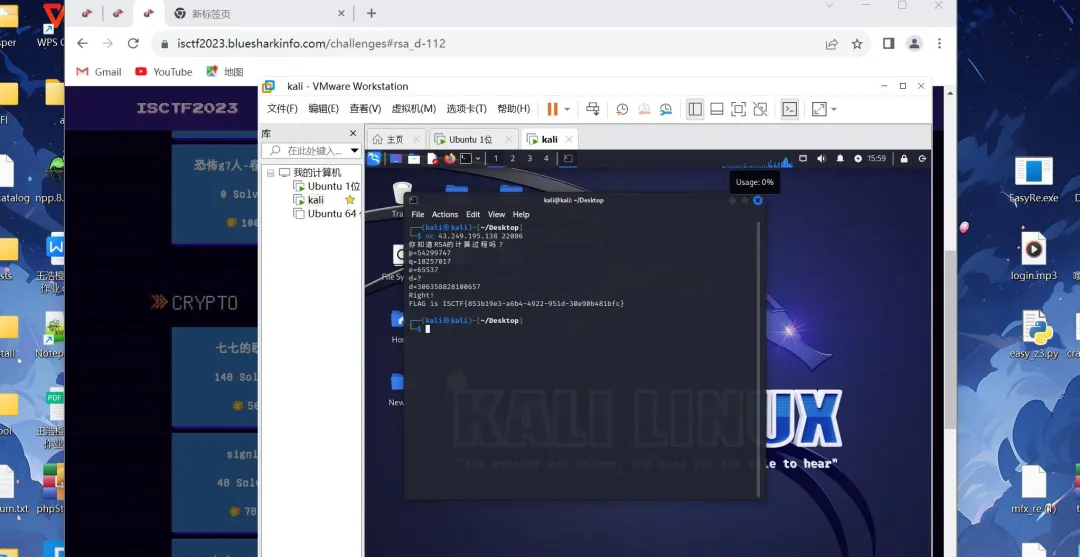Open the 选项卡(T) menu in VMware
1080x557 pixels.
(x=466, y=109)
